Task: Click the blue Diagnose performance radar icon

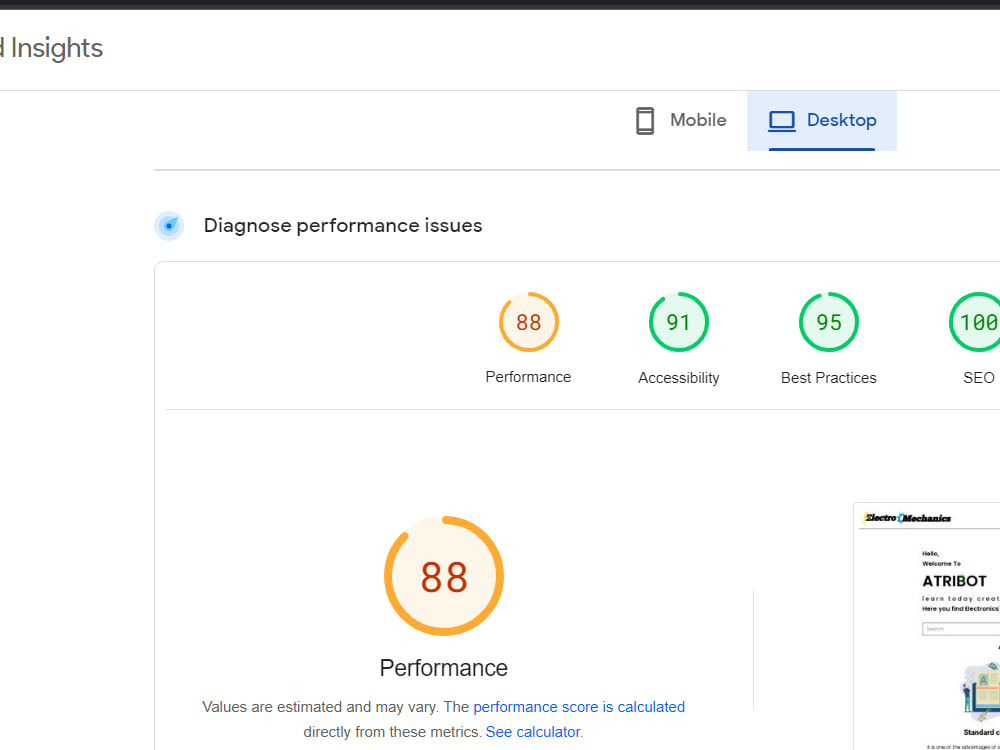Action: point(169,226)
